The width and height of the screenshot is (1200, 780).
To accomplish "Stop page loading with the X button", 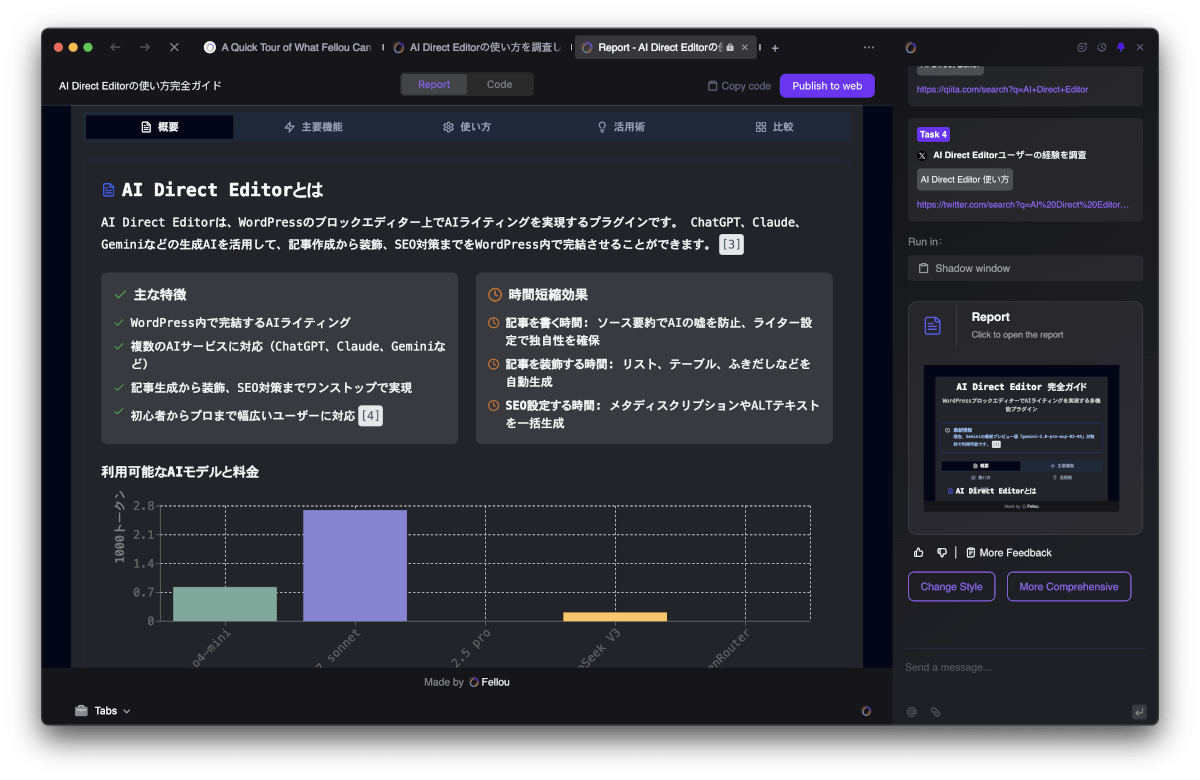I will (x=174, y=47).
